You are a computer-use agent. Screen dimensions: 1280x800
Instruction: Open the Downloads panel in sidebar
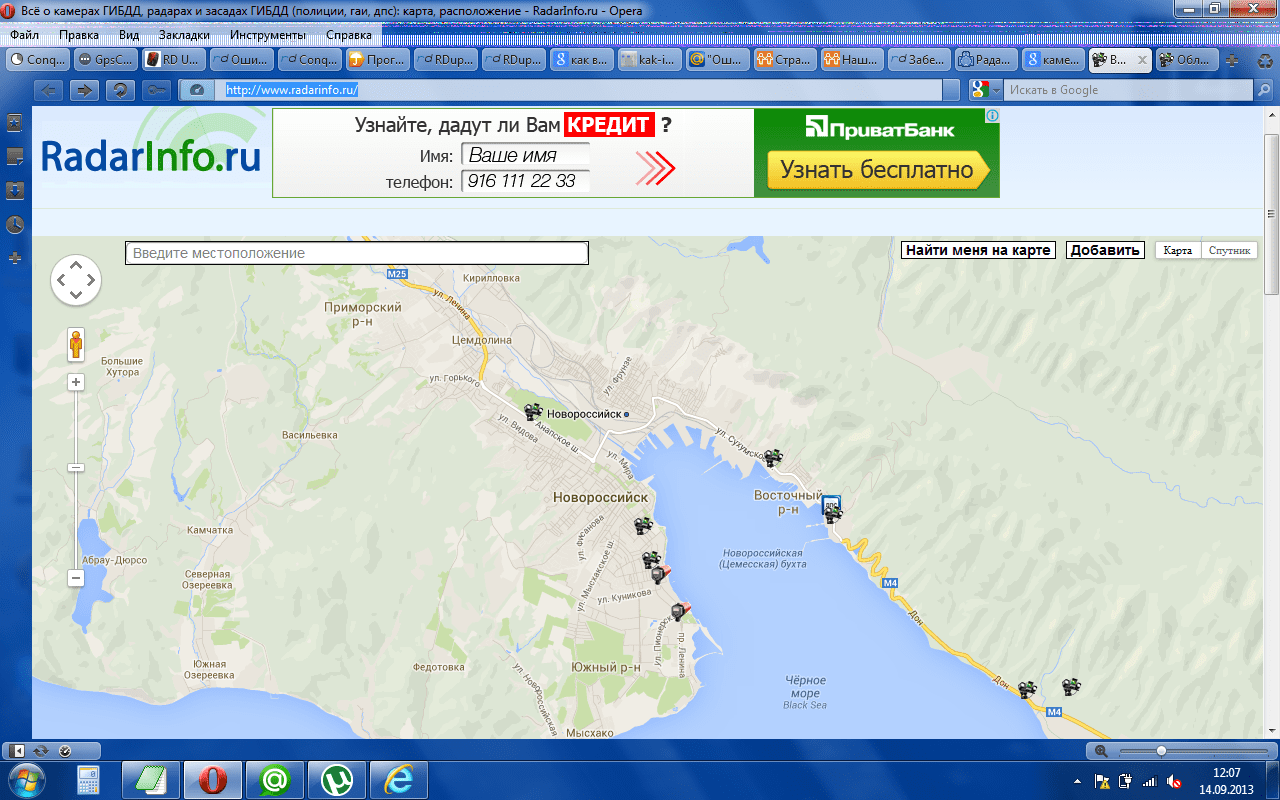pos(15,190)
